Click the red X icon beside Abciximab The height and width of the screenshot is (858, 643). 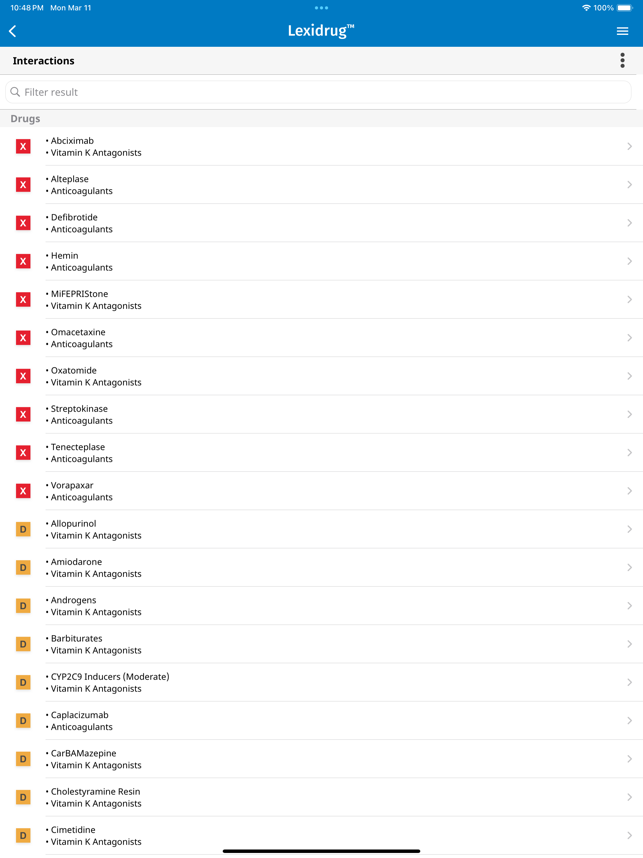(x=23, y=147)
